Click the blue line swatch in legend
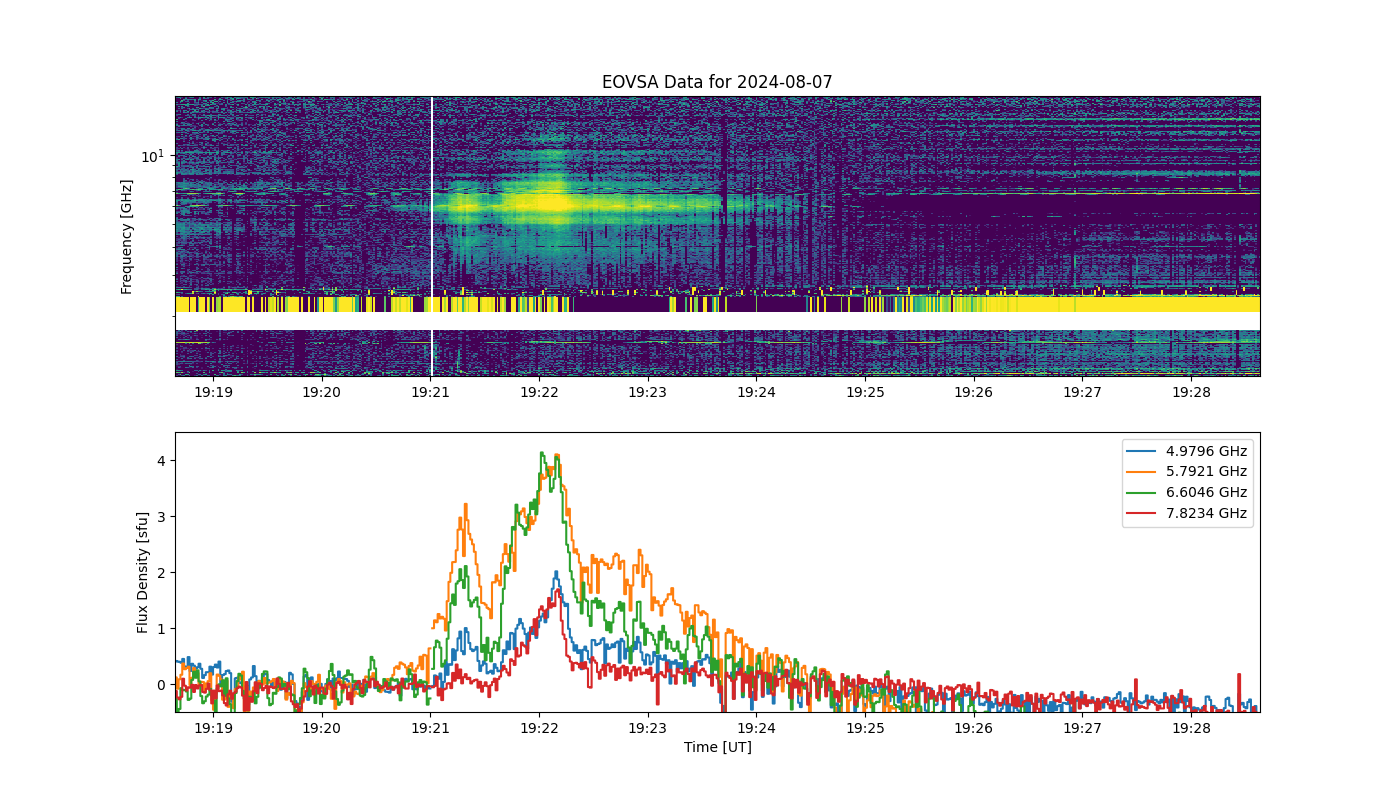1400x800 pixels. tap(1143, 451)
